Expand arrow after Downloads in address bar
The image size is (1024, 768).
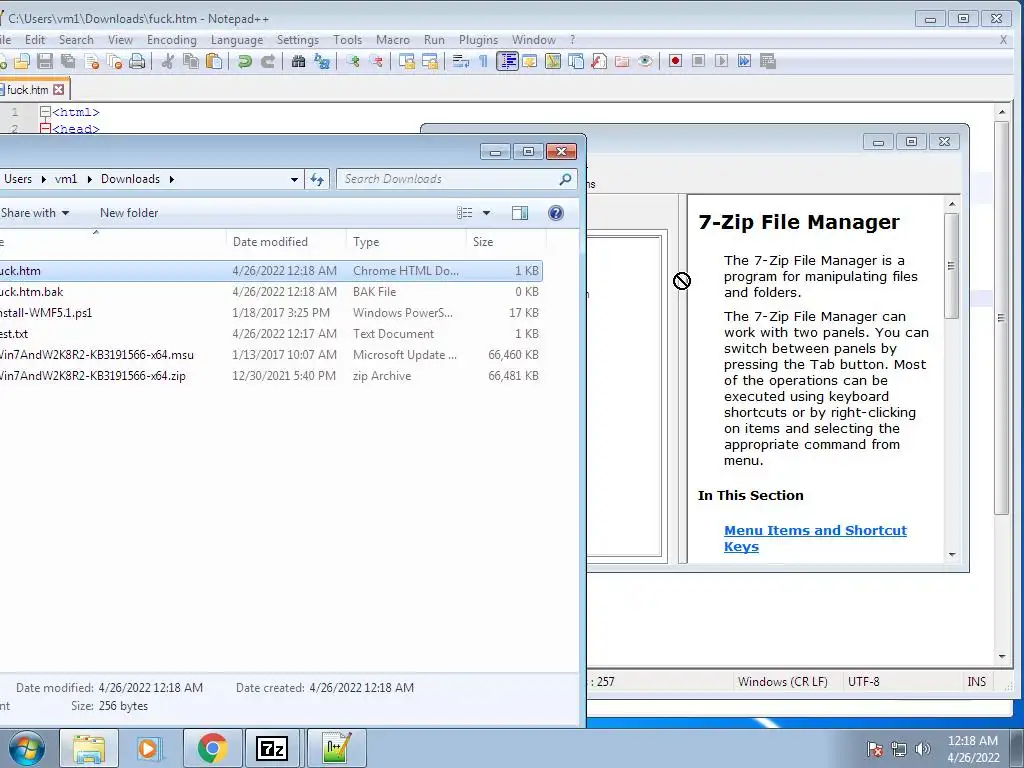171,179
